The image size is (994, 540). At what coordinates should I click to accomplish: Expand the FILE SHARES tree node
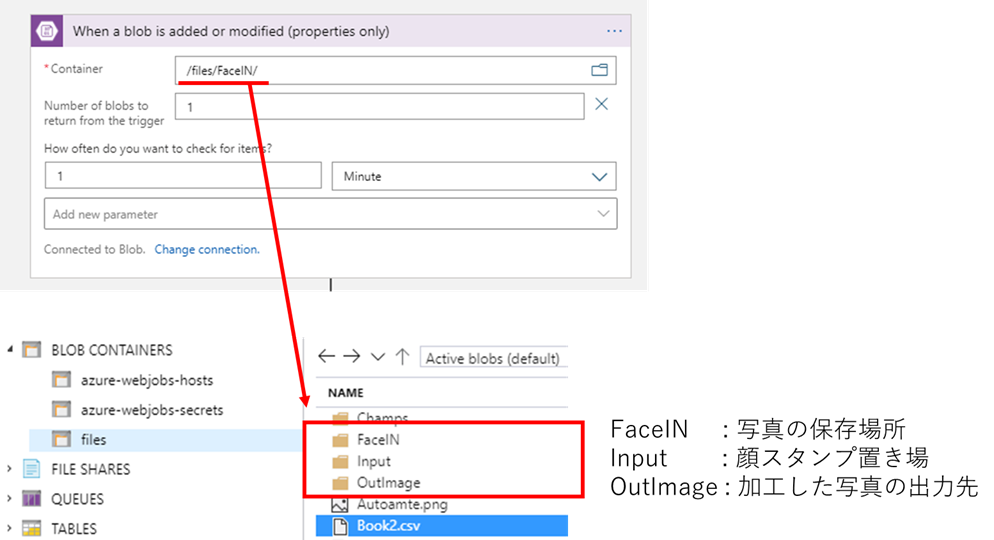coord(10,469)
